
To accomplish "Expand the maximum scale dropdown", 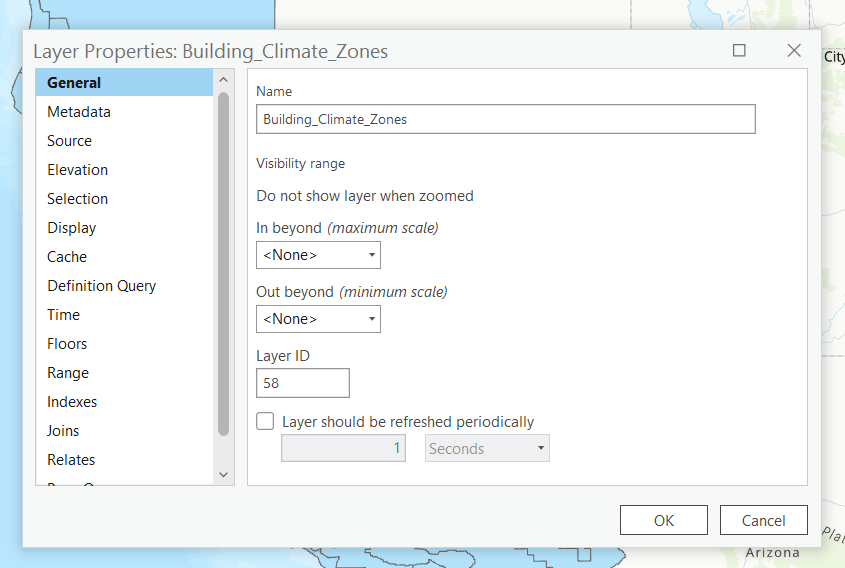I will coord(318,255).
